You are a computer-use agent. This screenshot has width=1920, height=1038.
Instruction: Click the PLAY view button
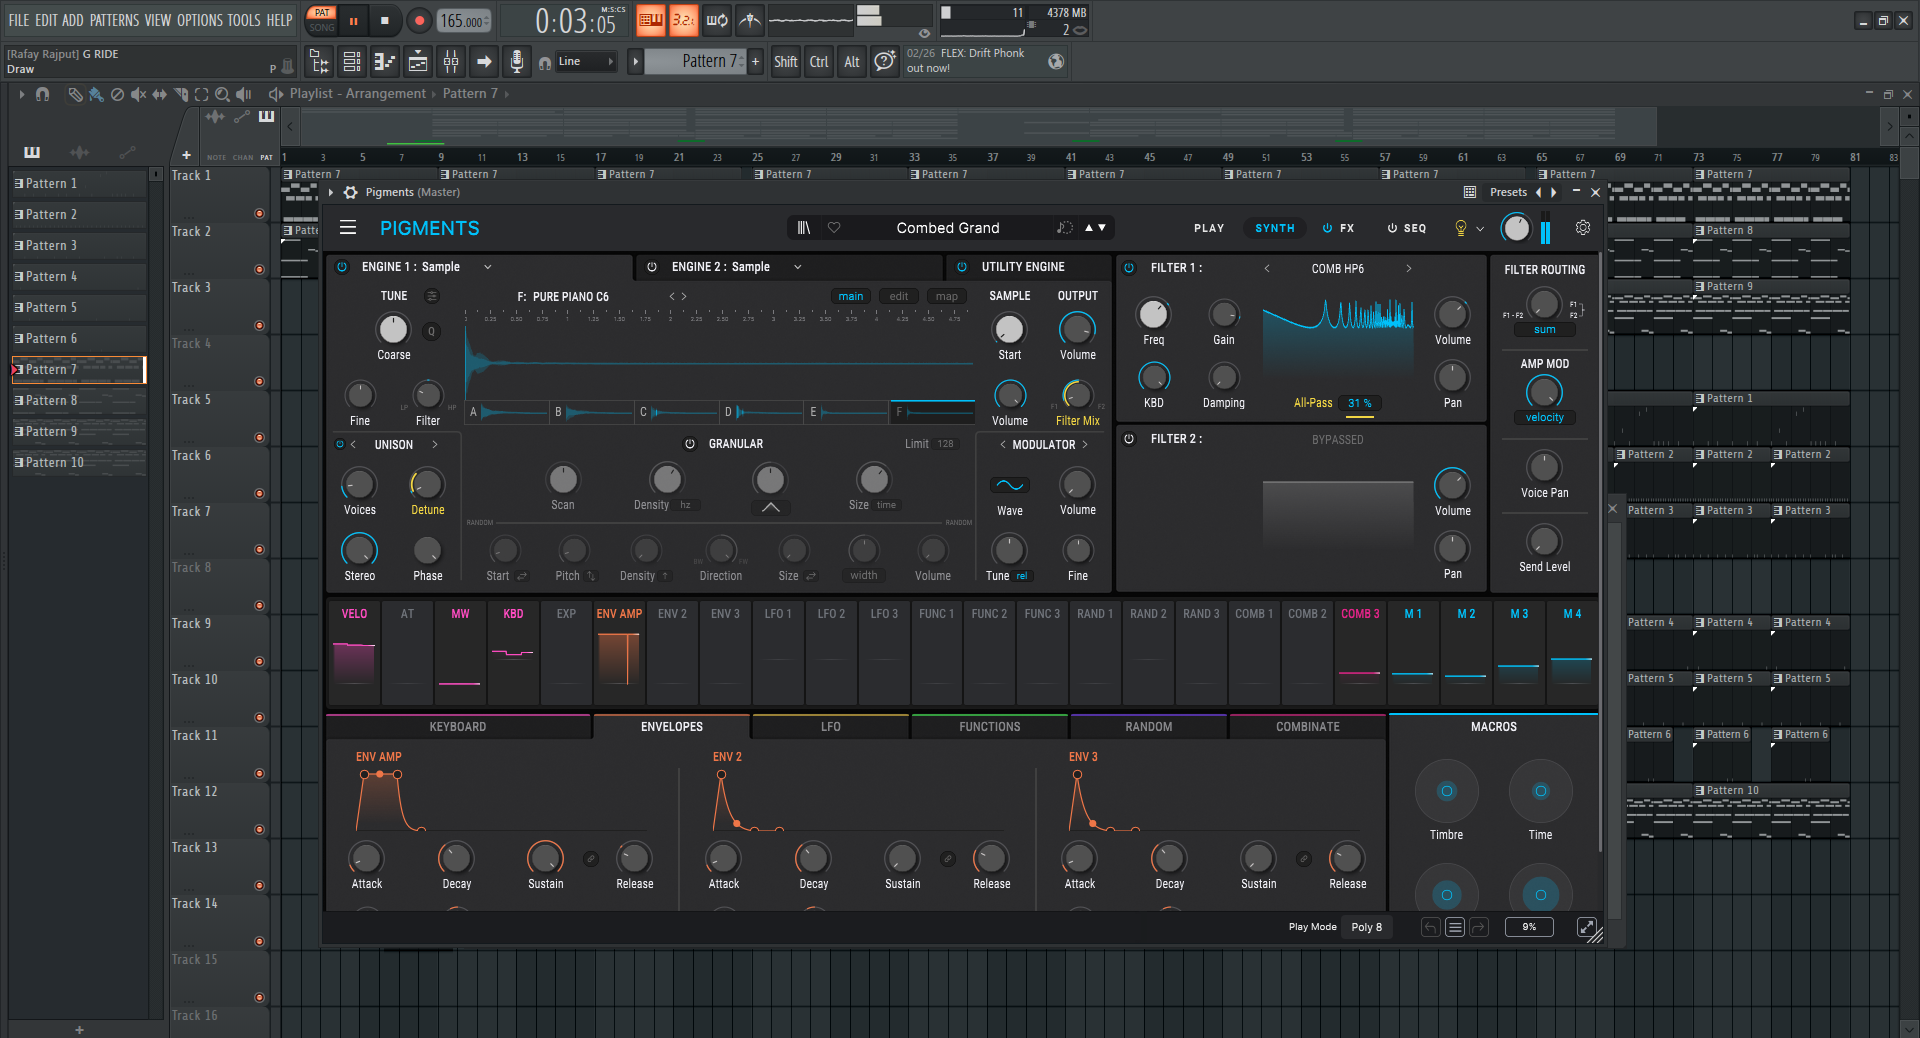pos(1208,228)
